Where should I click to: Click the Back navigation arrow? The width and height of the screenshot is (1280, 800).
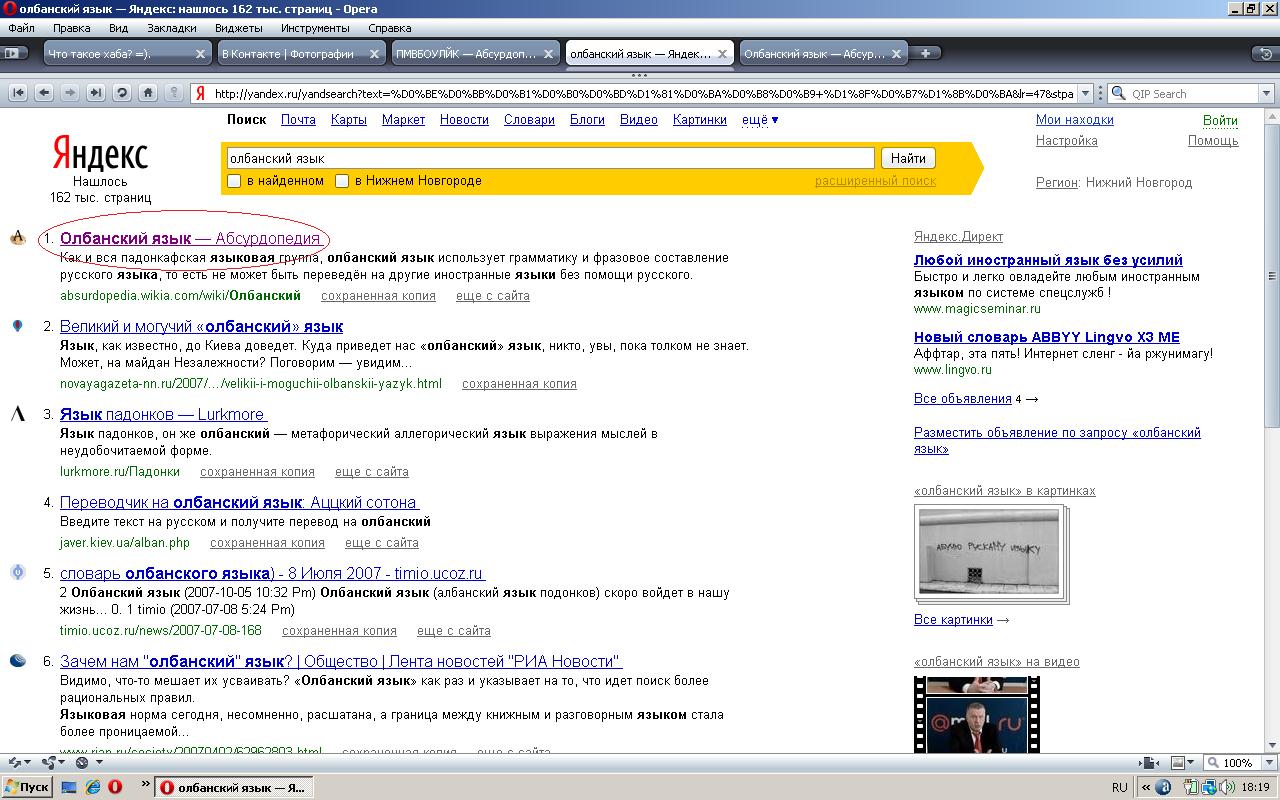(x=44, y=93)
